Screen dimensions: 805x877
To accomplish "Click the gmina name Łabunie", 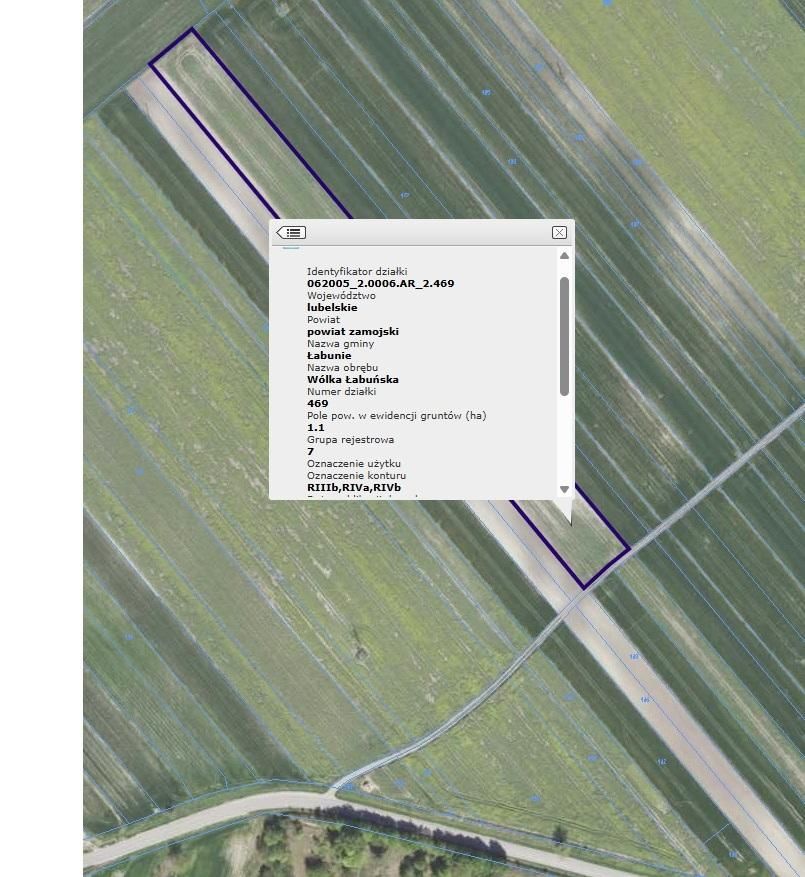I will (329, 356).
